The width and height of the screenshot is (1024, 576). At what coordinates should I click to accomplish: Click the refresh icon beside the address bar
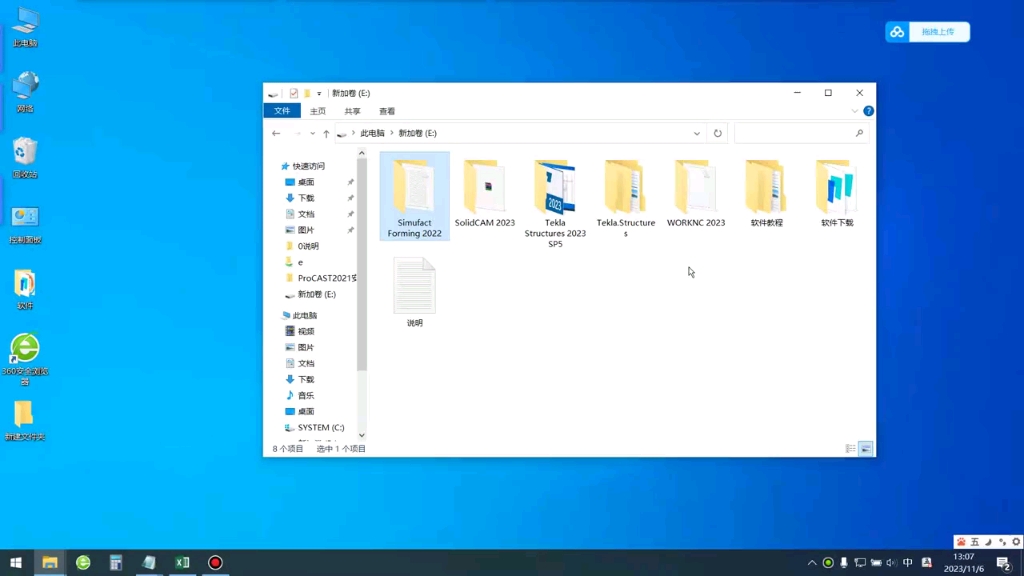(717, 132)
